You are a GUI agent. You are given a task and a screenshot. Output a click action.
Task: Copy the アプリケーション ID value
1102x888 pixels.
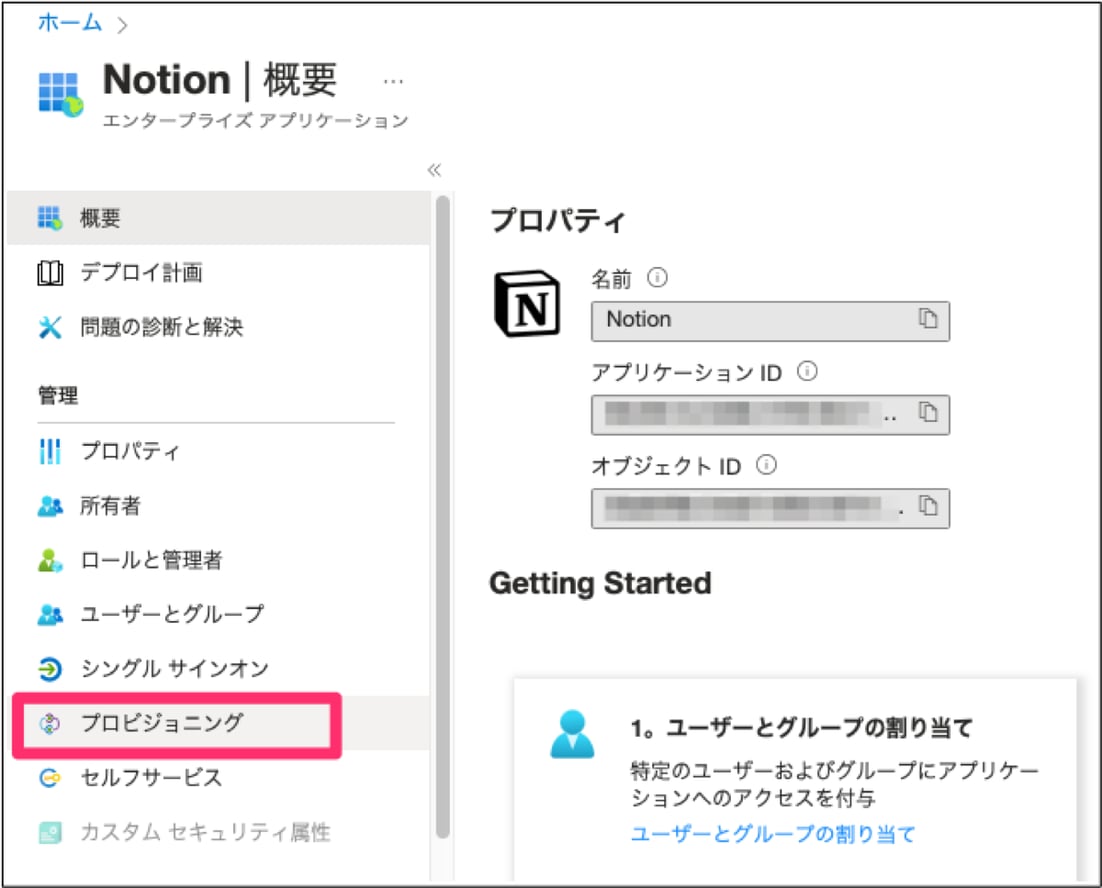930,412
